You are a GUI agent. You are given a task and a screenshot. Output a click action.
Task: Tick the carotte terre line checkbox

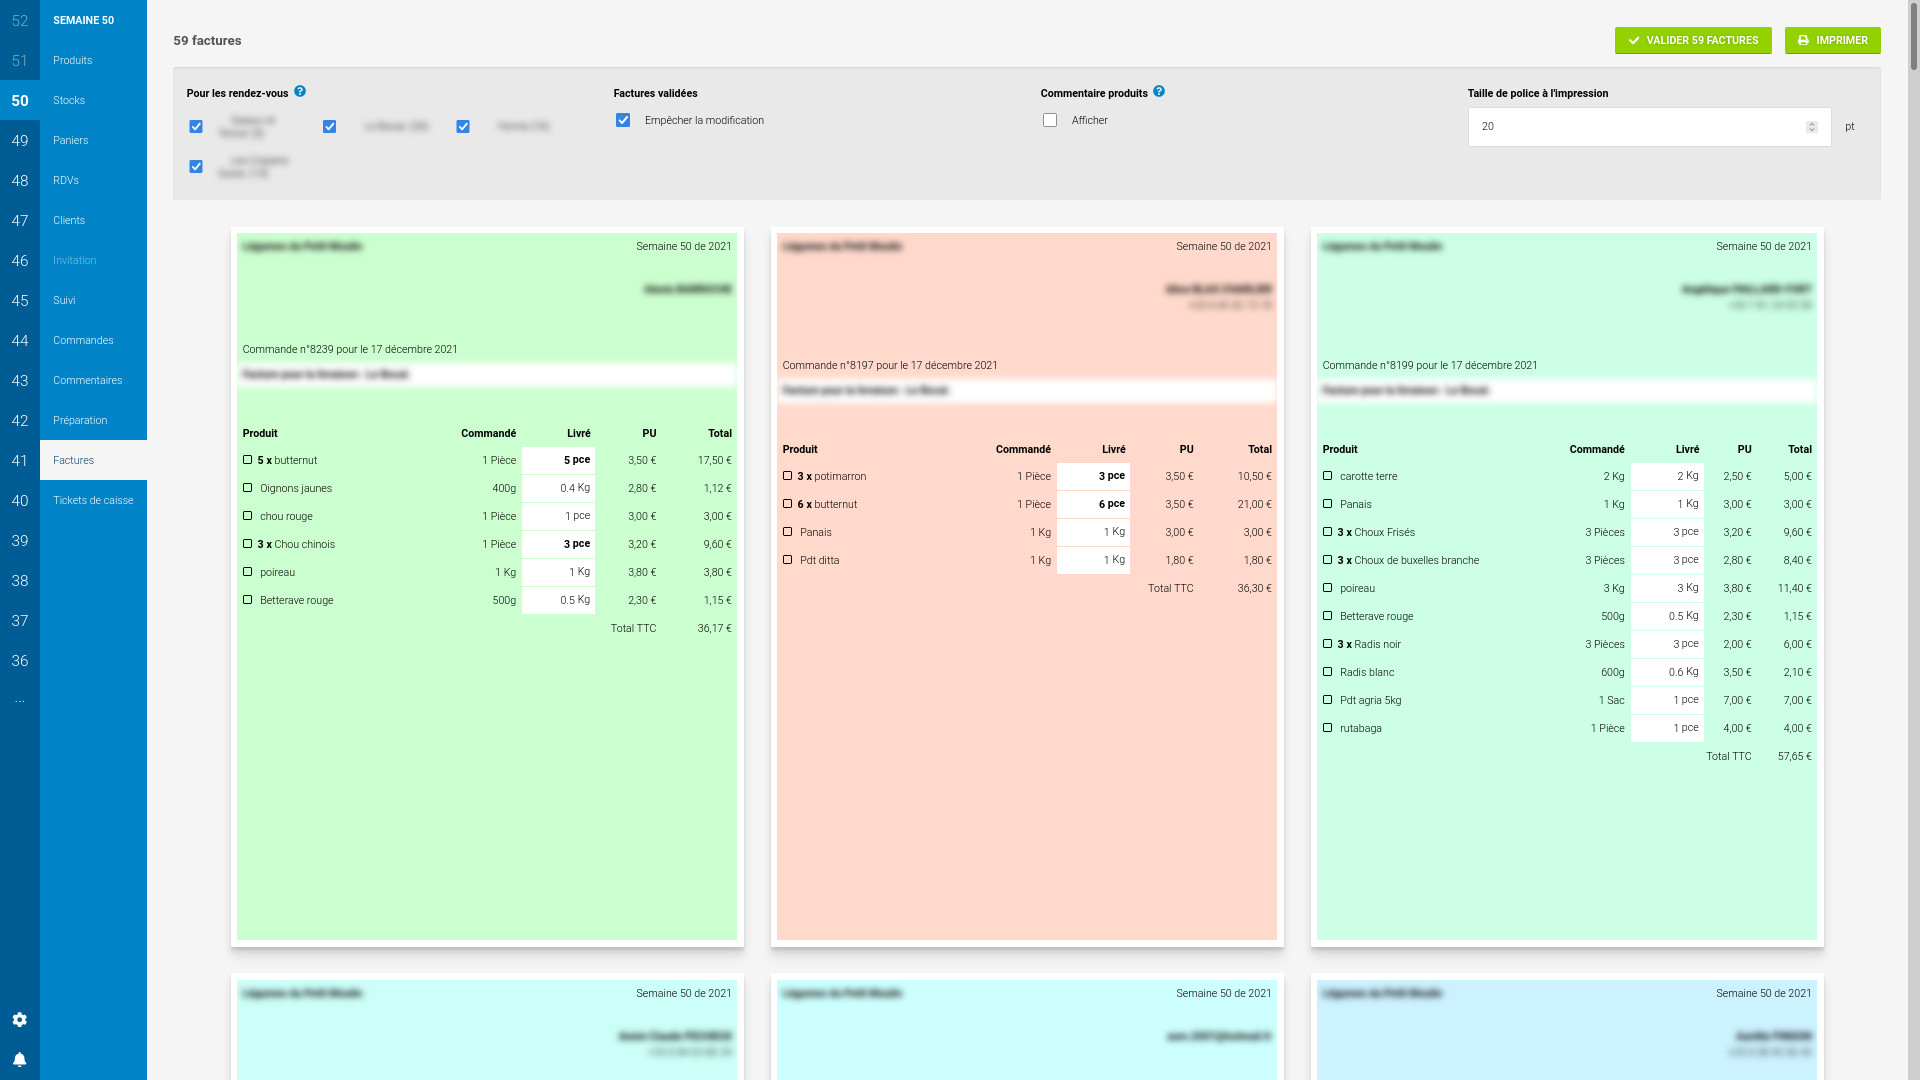click(x=1328, y=476)
